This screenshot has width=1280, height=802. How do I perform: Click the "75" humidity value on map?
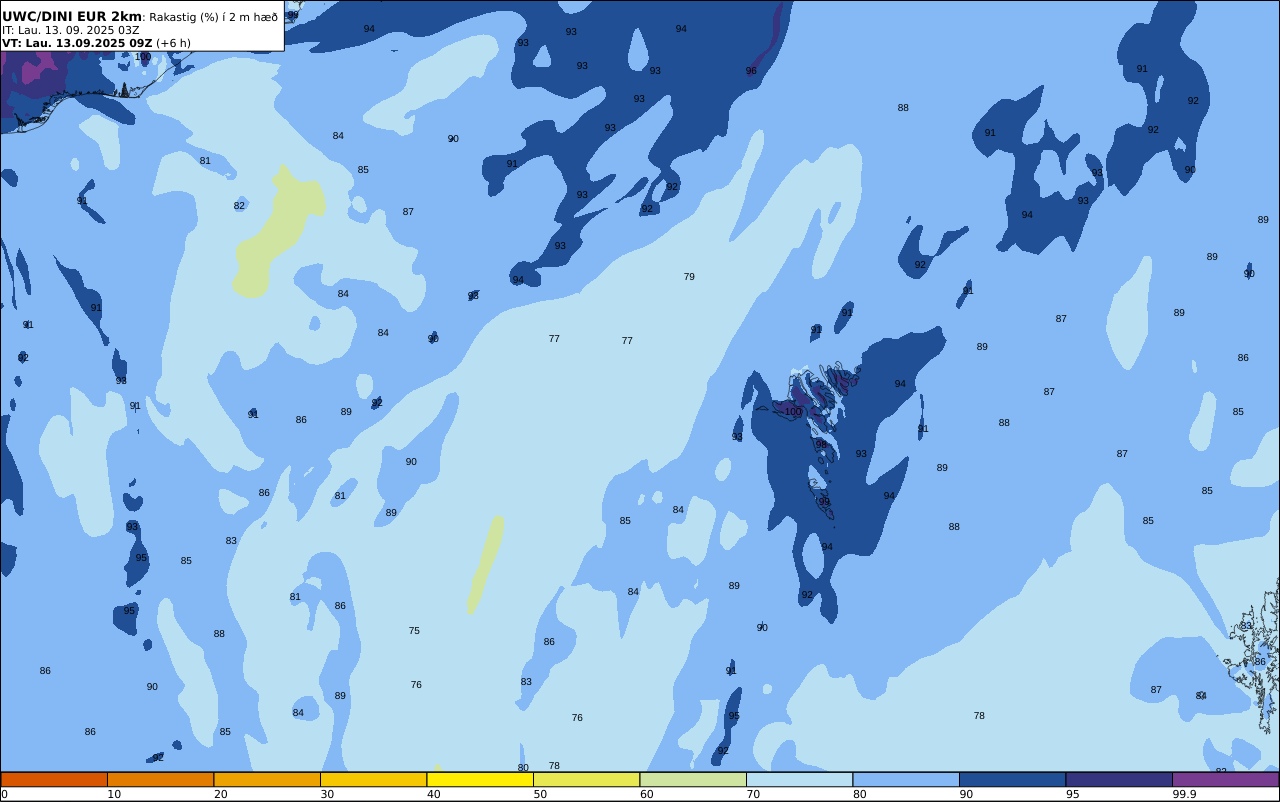(x=414, y=631)
